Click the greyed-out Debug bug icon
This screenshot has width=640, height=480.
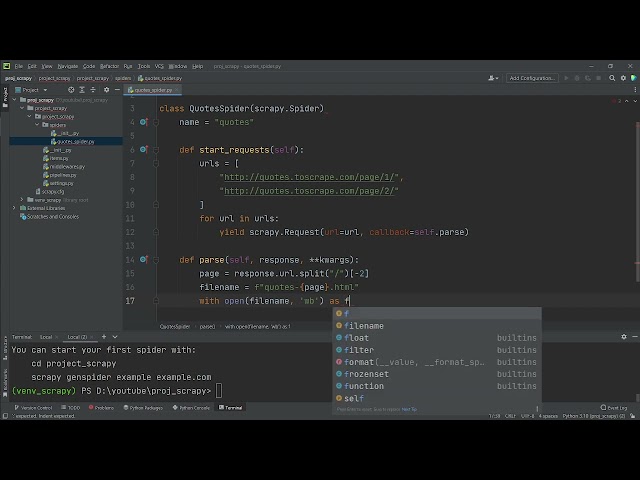(x=577, y=78)
